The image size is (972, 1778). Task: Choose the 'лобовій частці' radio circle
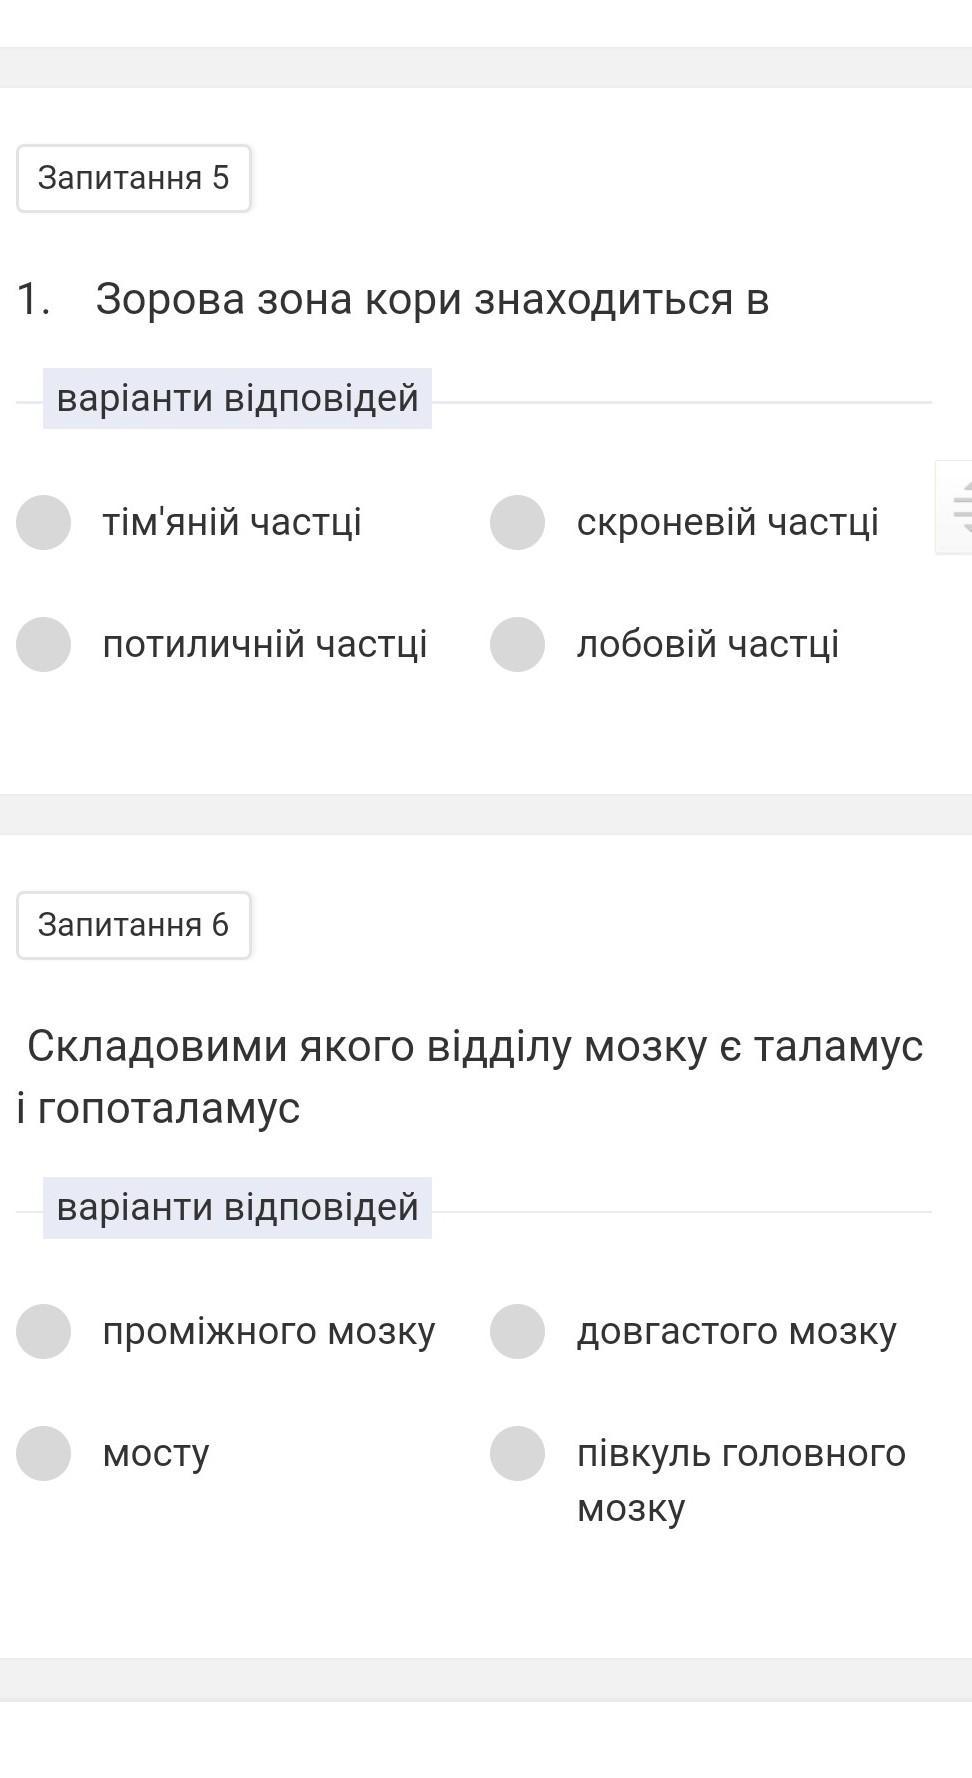(517, 644)
